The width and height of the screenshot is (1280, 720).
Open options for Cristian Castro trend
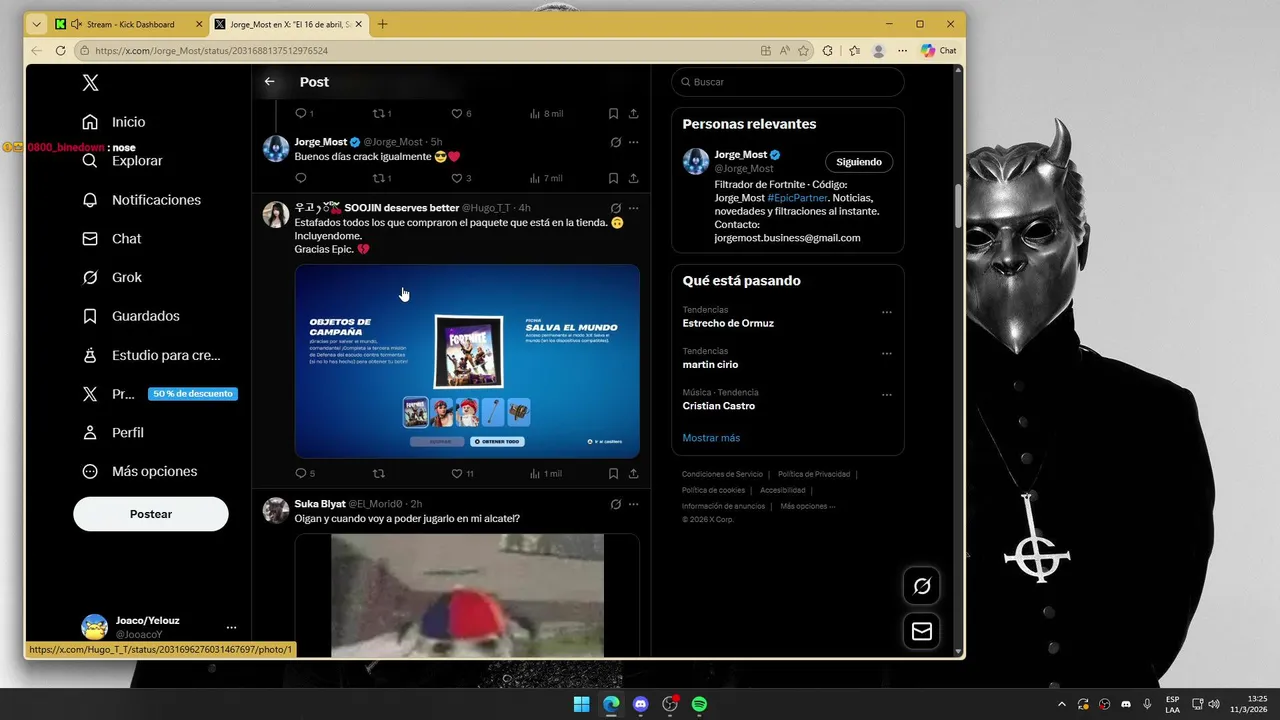886,395
